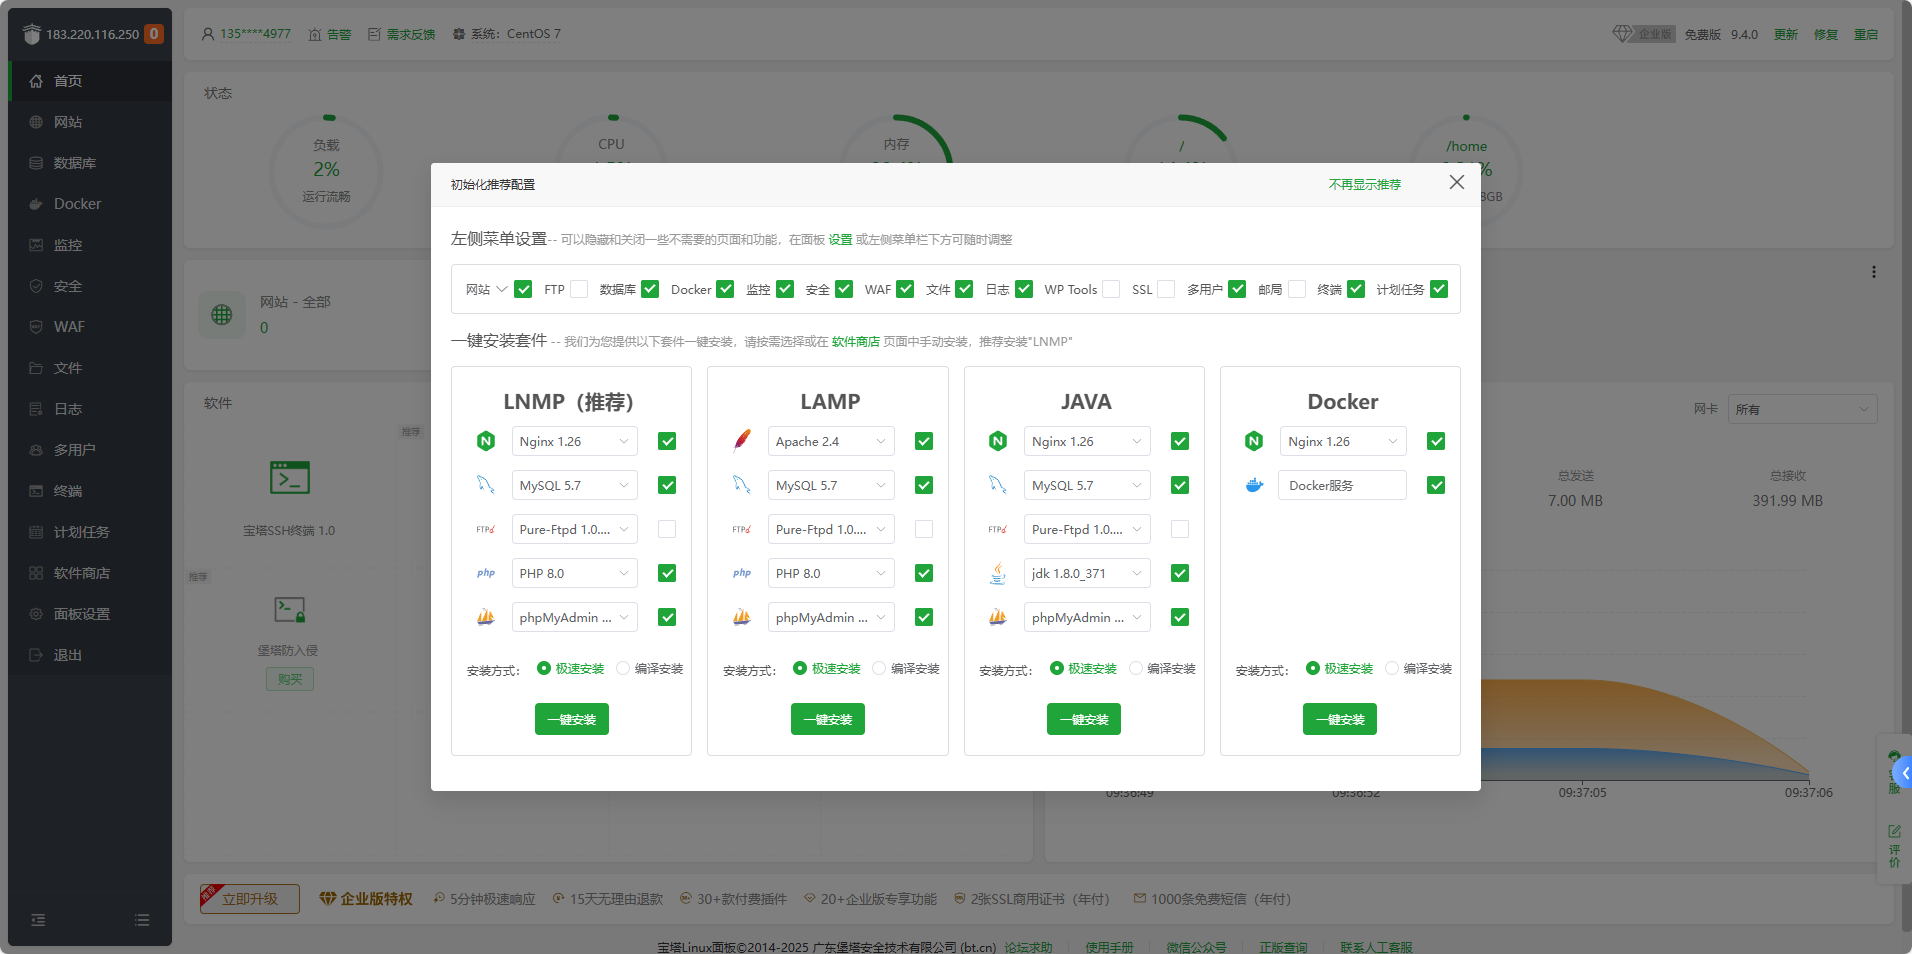1912x954 pixels.
Task: Uncheck the 网站 menu checkbox
Action: pyautogui.click(x=523, y=289)
